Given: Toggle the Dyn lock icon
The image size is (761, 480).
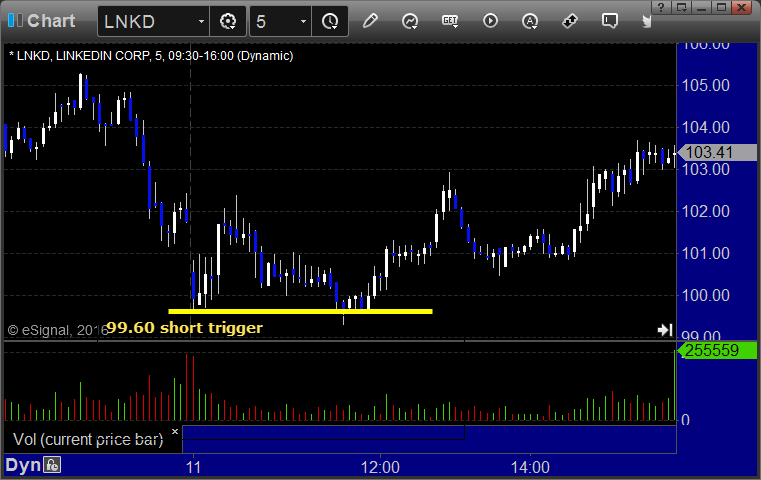Looking at the screenshot, I should tap(52, 465).
